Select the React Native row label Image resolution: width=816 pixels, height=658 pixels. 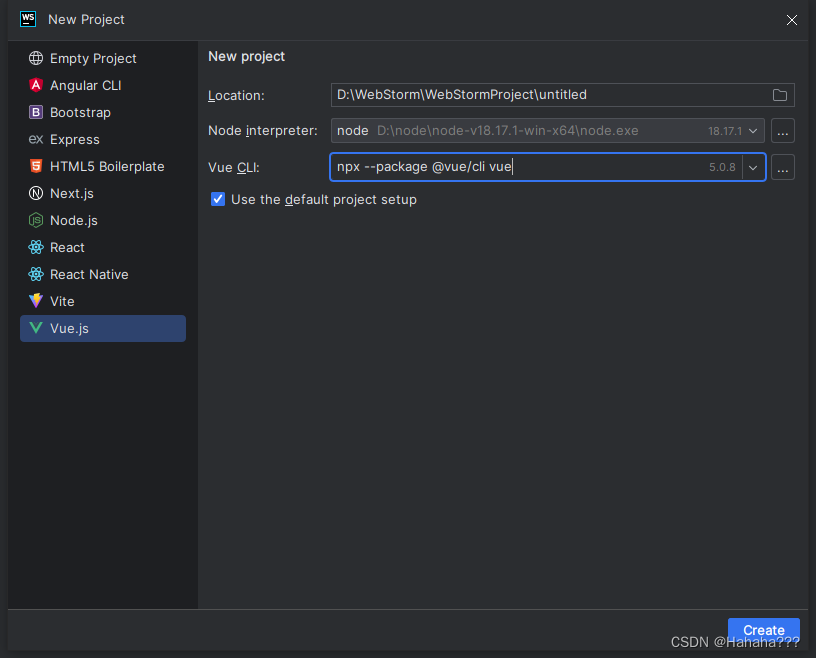89,274
